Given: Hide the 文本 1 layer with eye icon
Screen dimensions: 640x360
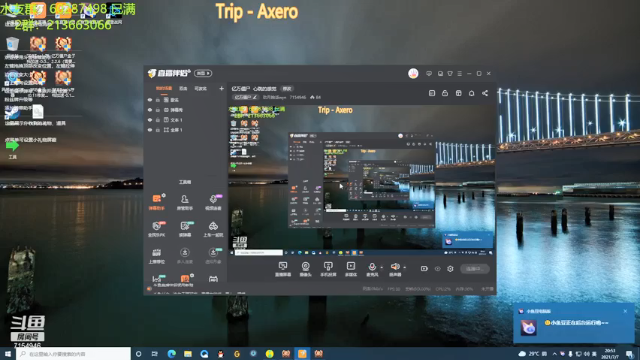Looking at the screenshot, I should click(150, 120).
